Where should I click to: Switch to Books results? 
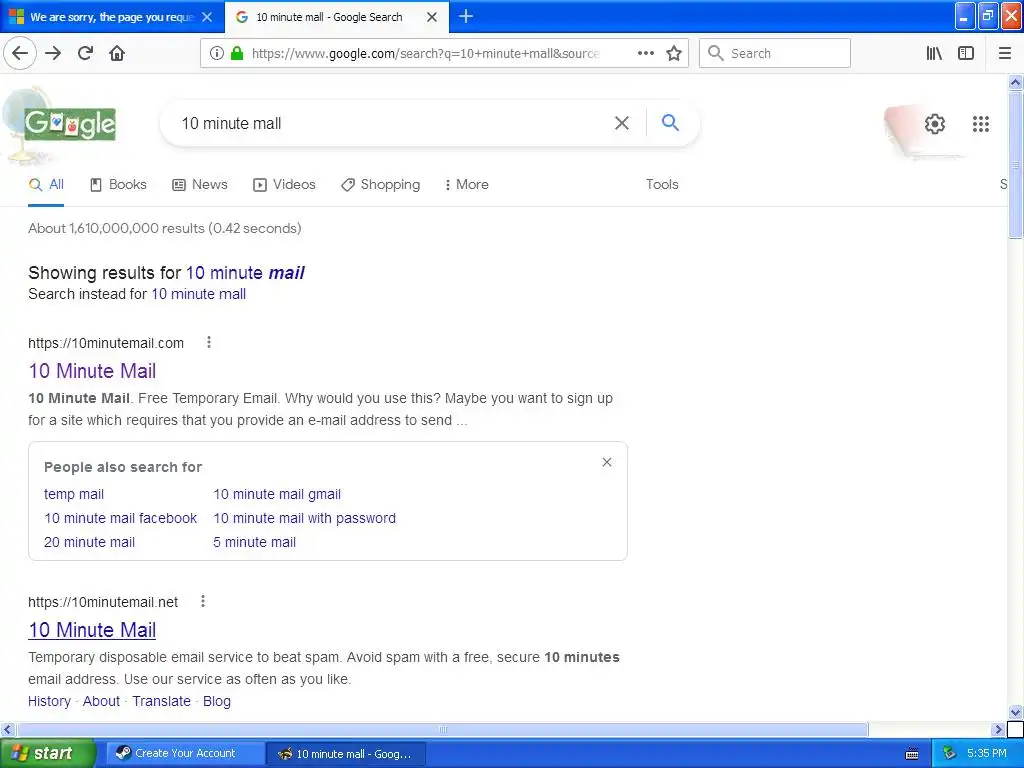(118, 185)
